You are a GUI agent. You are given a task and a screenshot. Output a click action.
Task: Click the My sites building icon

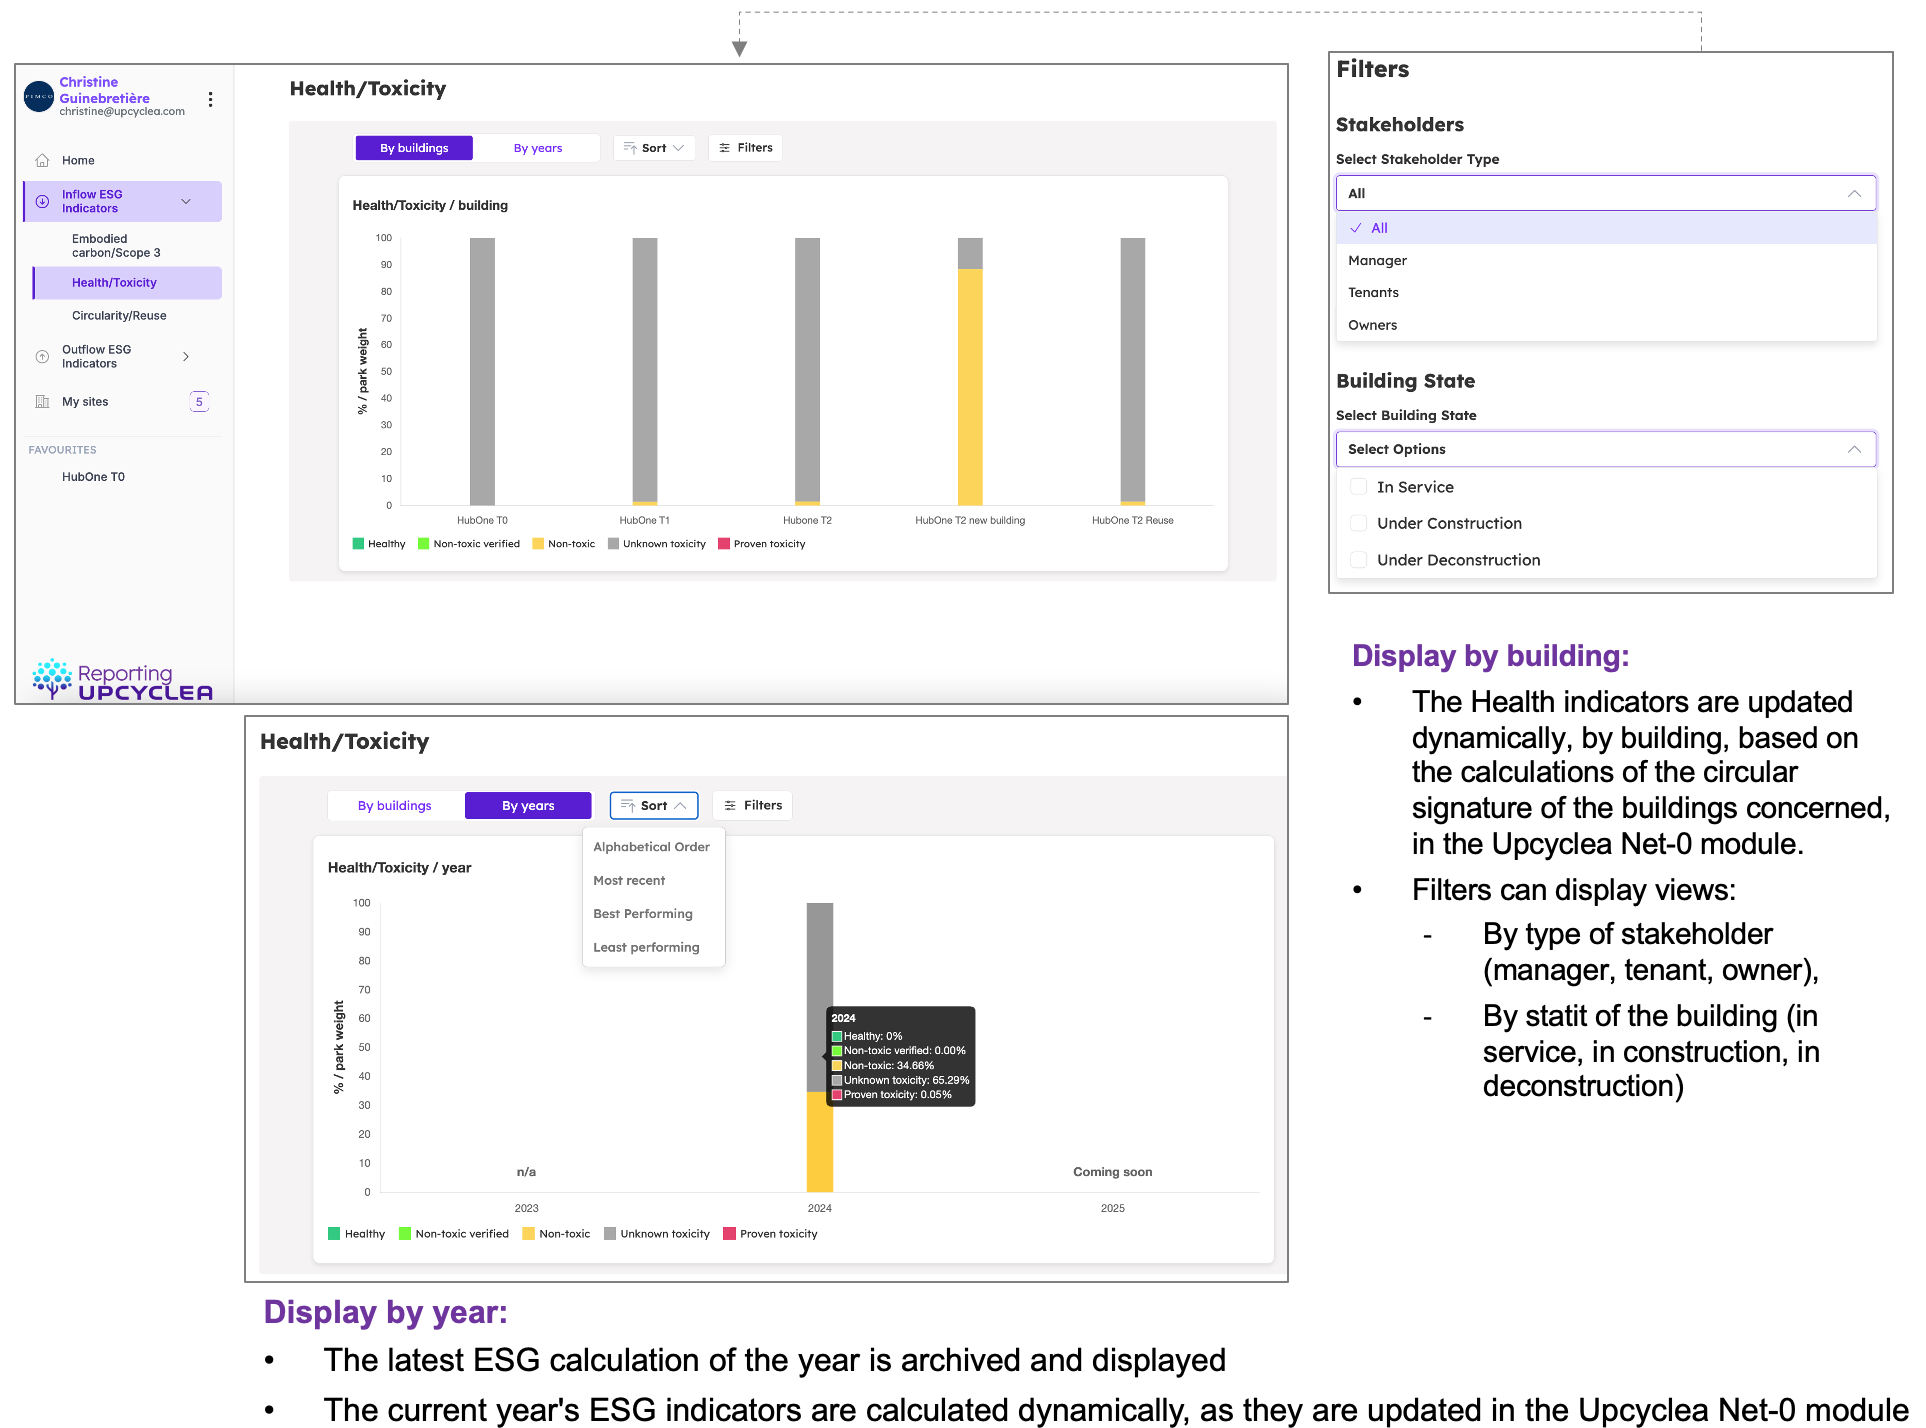click(42, 402)
